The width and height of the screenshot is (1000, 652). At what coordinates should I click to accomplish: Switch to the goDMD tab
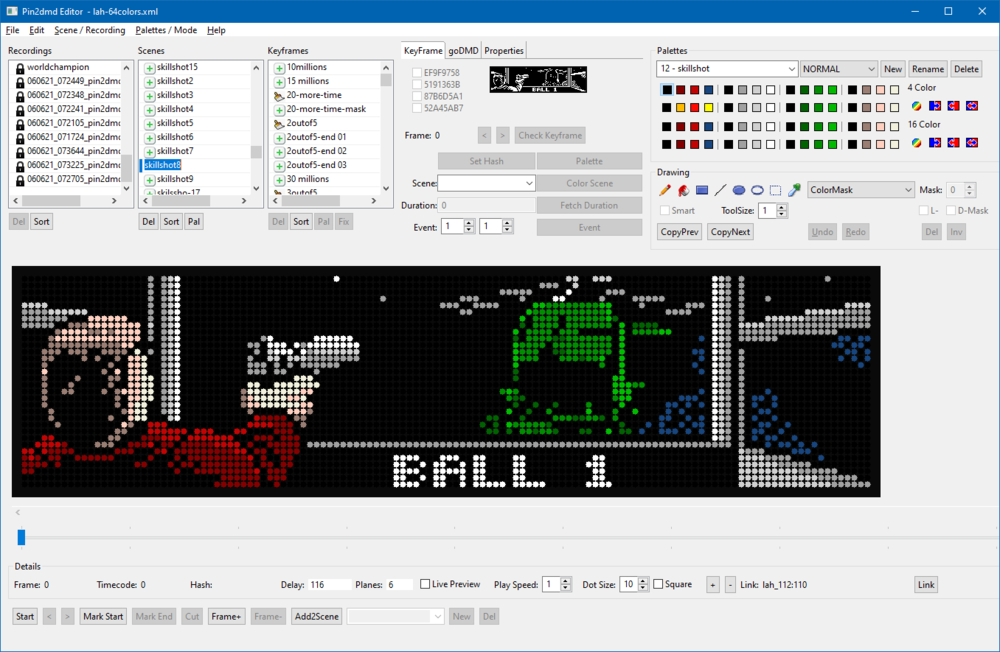click(463, 50)
